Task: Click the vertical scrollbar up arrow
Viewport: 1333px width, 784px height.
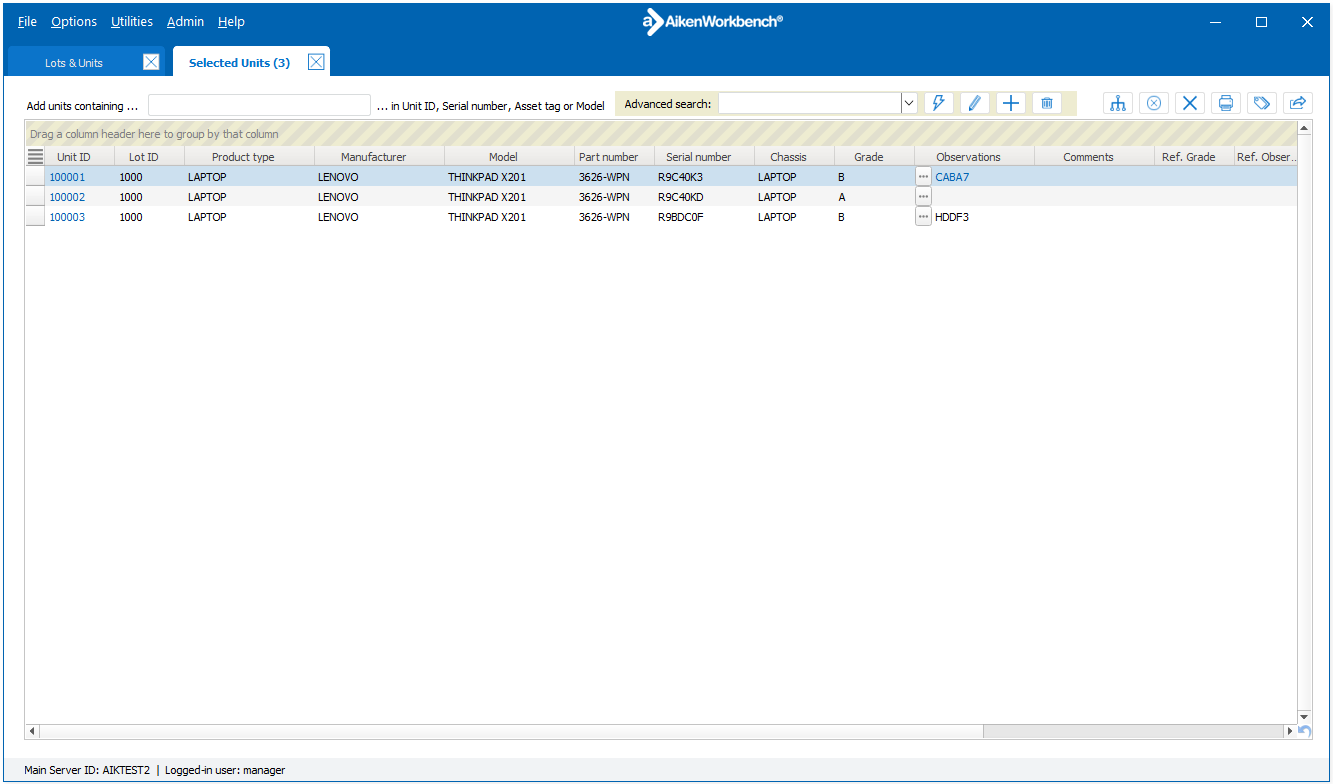Action: 1304,128
